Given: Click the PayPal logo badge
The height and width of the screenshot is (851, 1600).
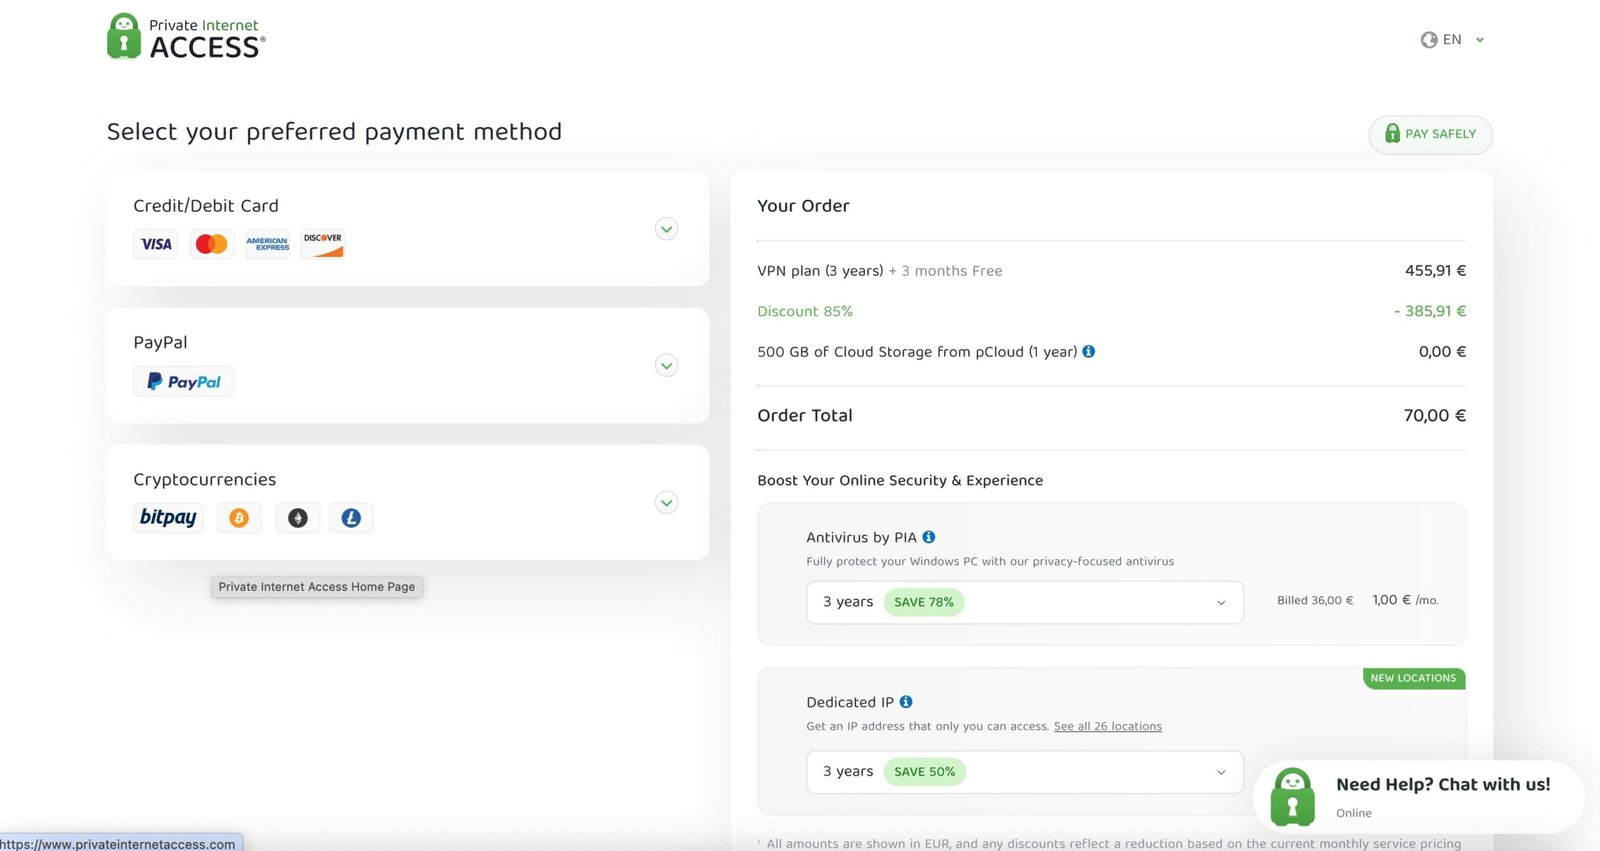Looking at the screenshot, I should point(184,381).
